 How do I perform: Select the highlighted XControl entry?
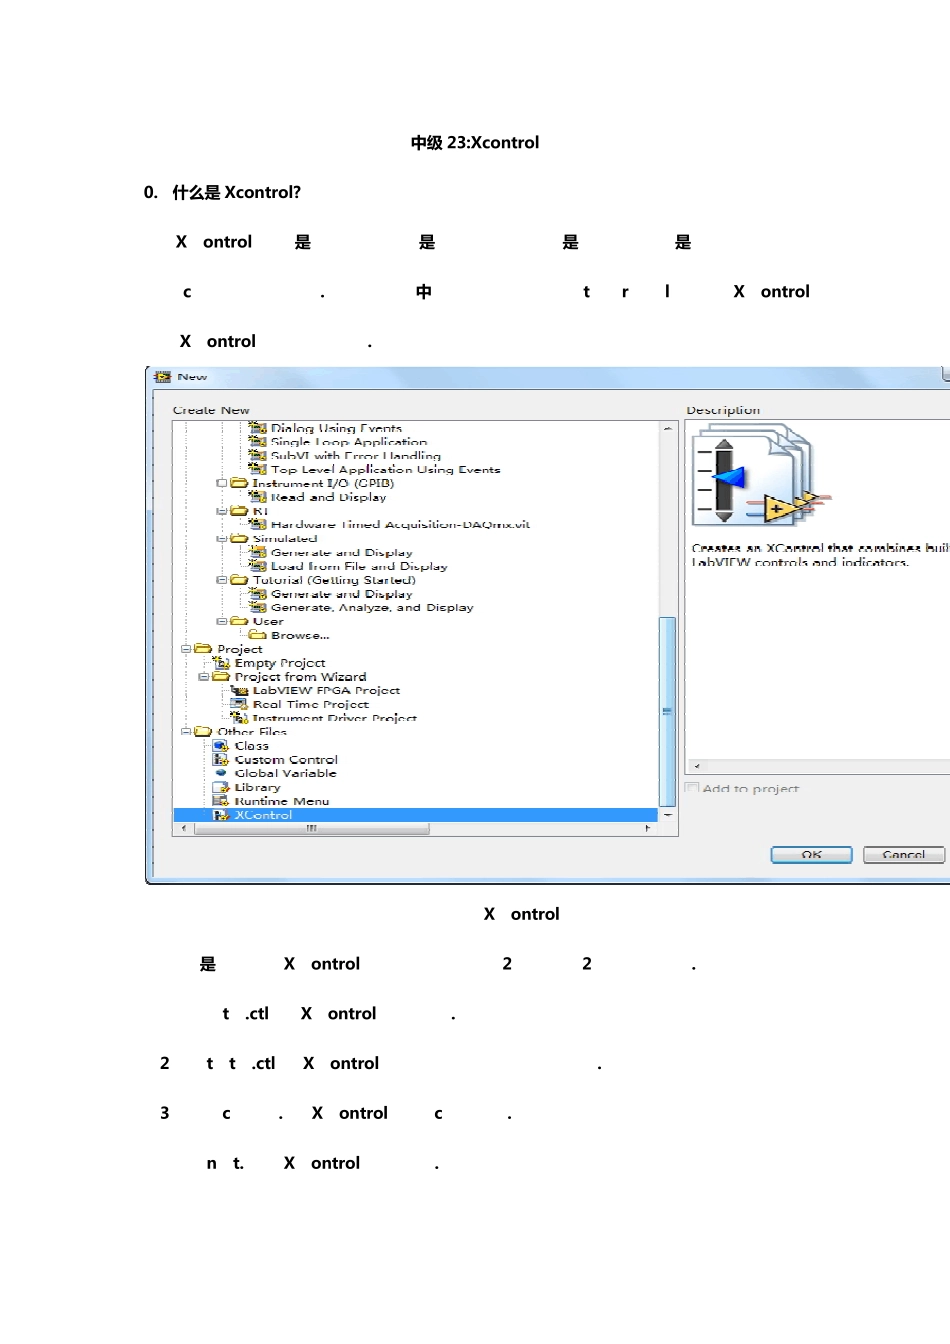pos(415,815)
